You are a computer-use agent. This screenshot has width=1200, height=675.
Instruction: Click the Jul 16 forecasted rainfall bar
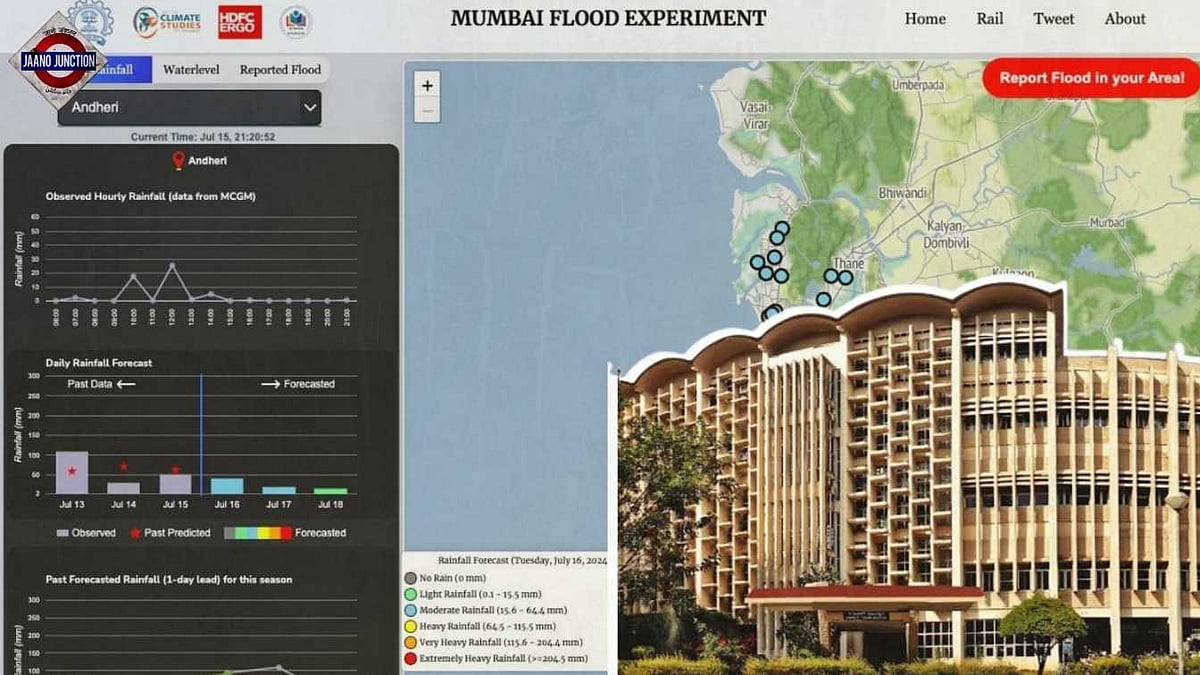(227, 485)
